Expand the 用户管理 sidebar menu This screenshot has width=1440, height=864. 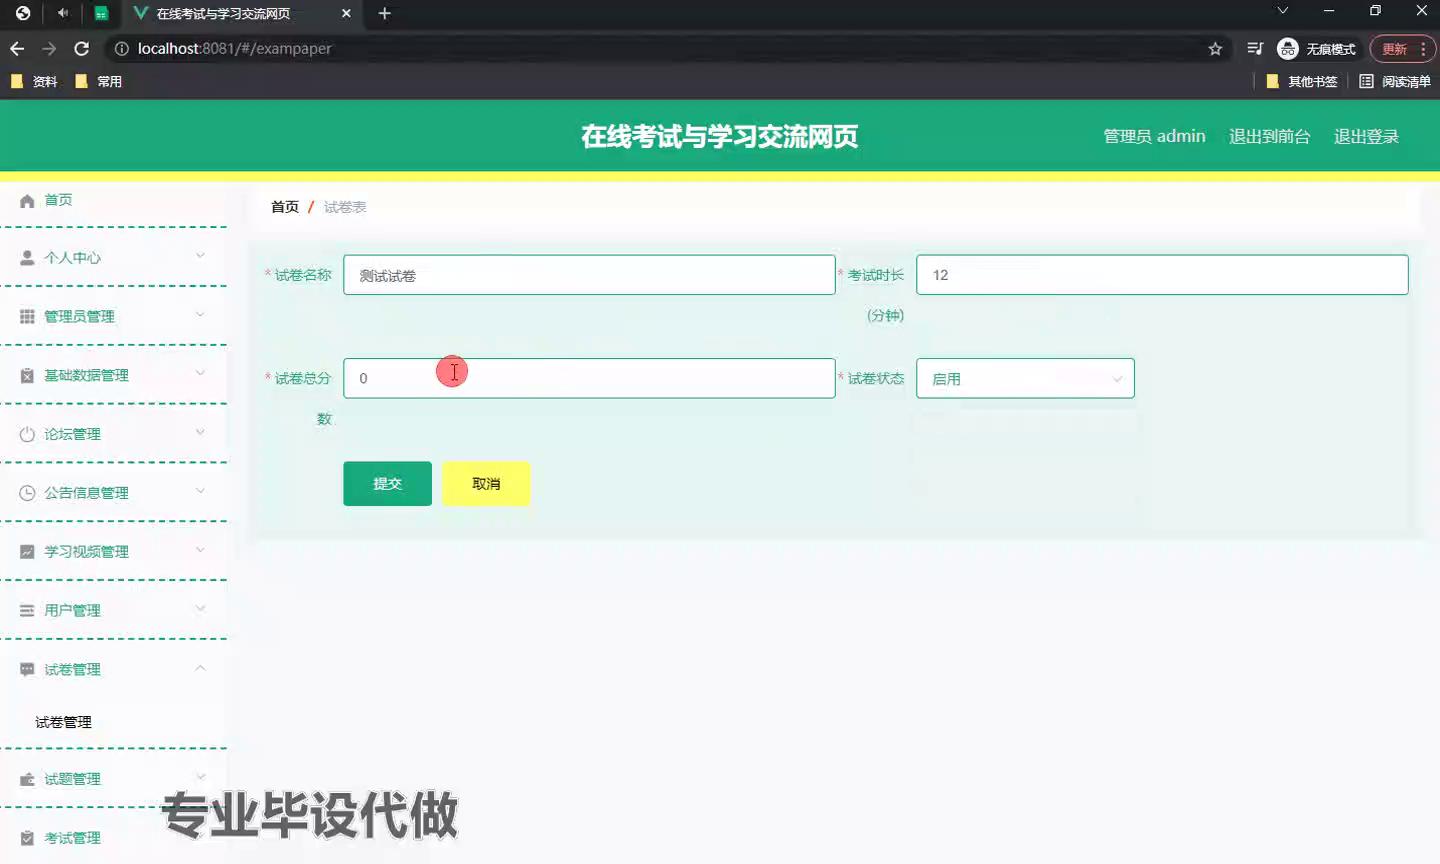[110, 610]
